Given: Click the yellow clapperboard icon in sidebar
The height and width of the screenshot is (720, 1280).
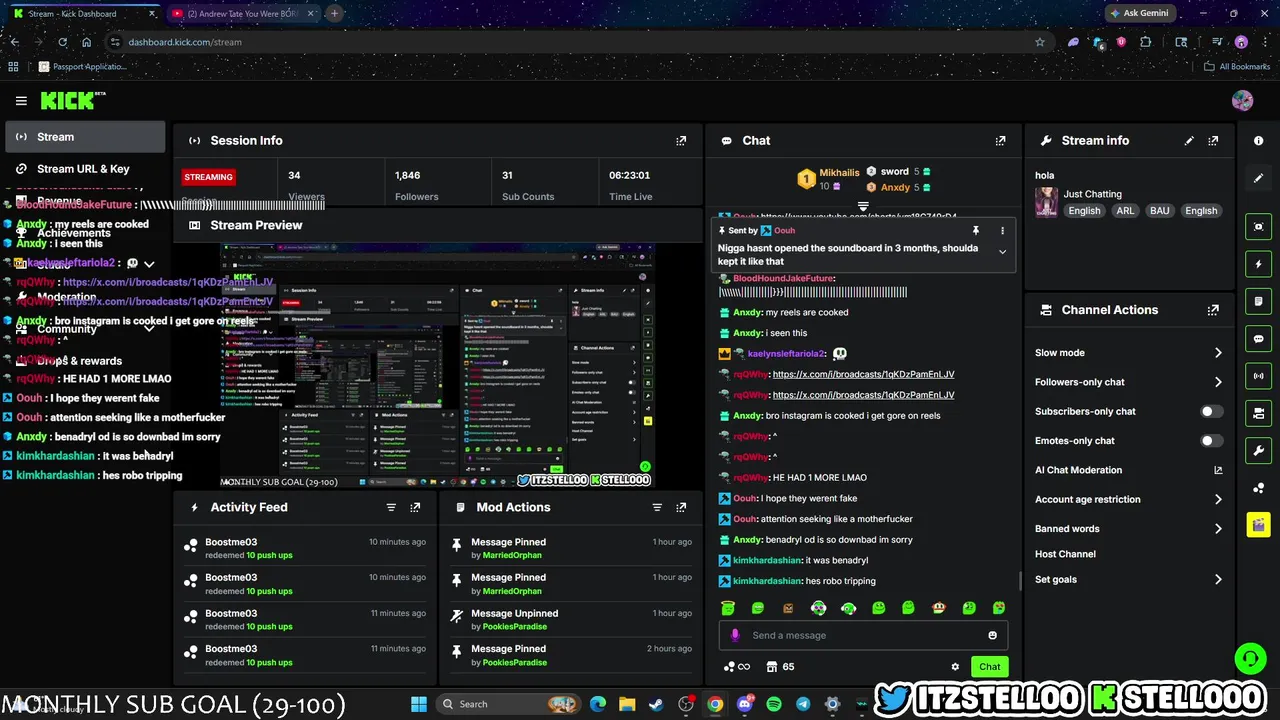Looking at the screenshot, I should (x=1258, y=525).
